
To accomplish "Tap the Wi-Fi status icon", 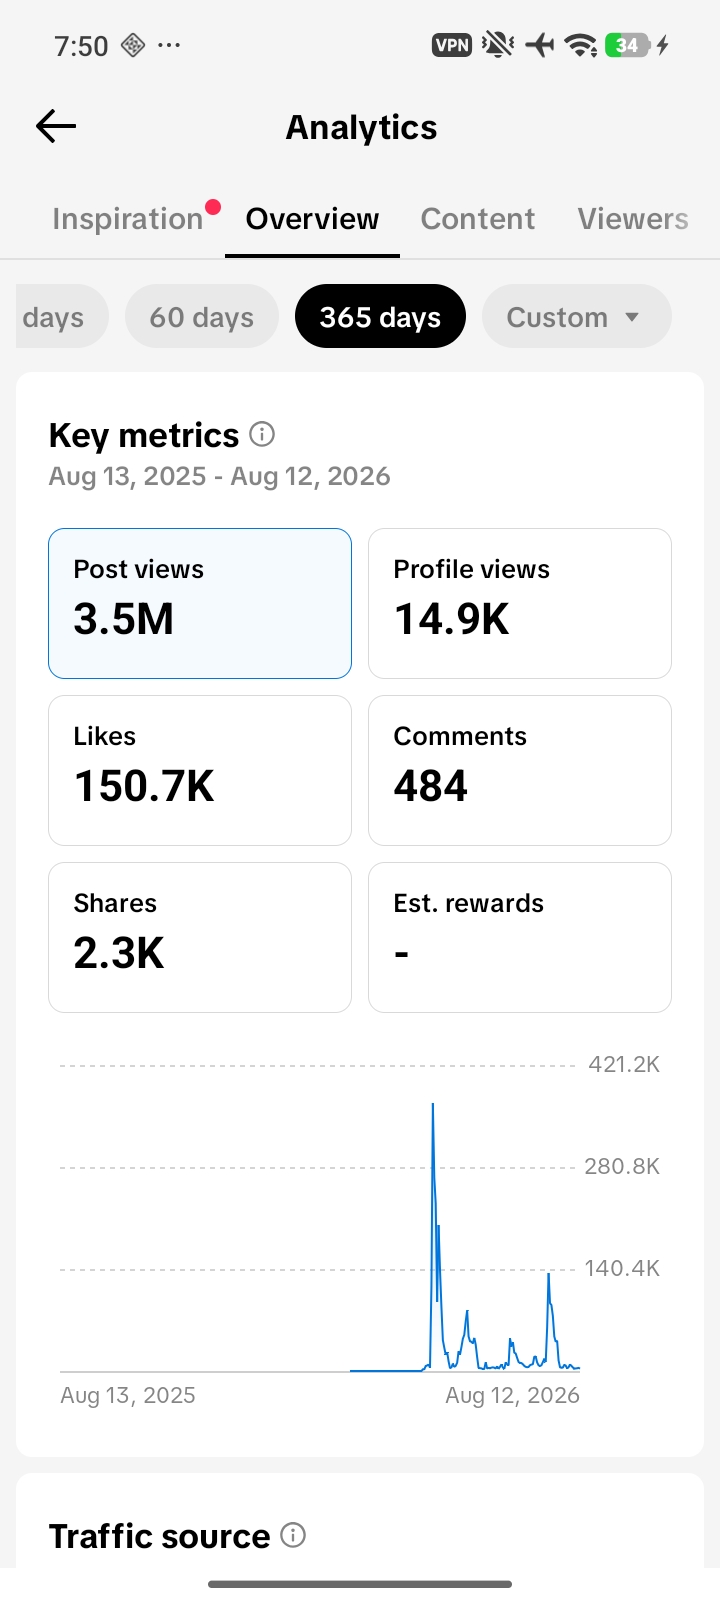I will point(580,45).
